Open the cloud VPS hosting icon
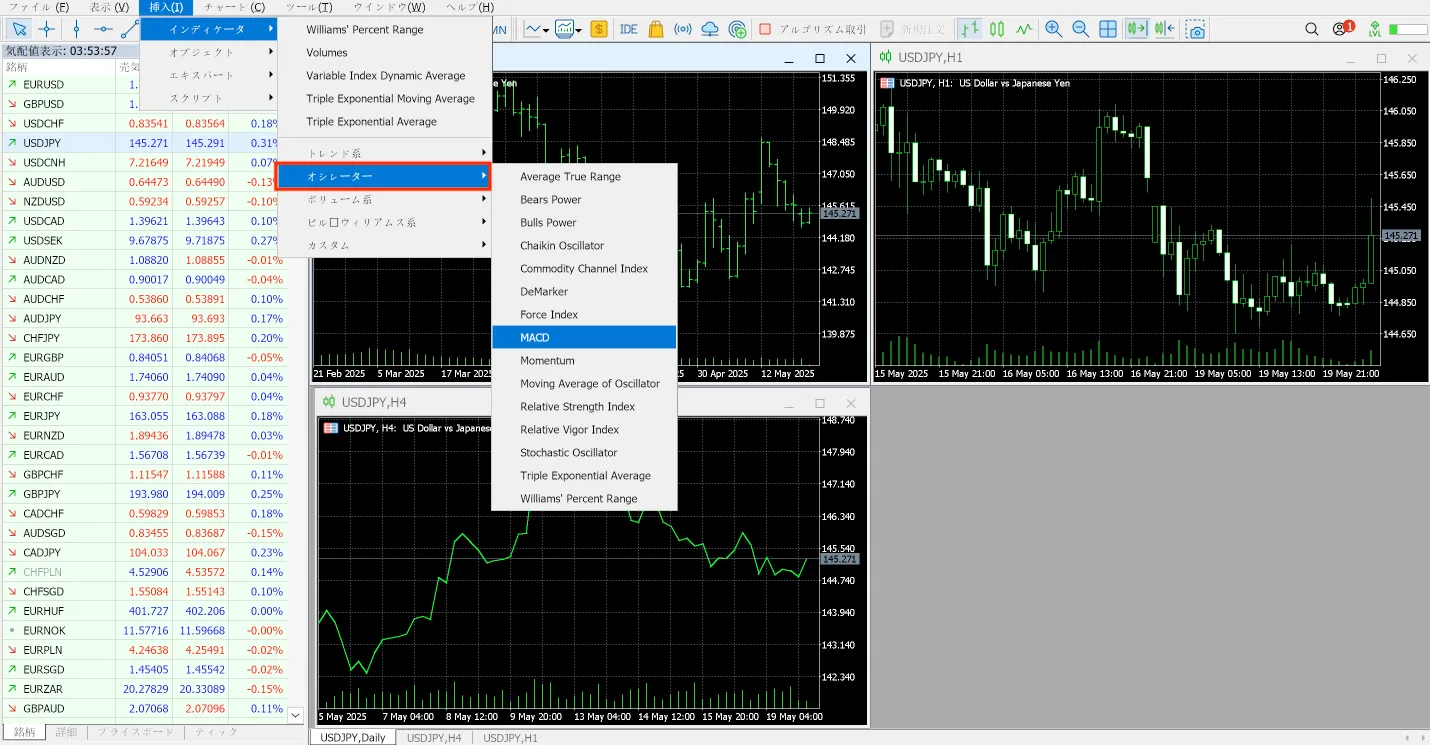The width and height of the screenshot is (1430, 745). [x=710, y=29]
